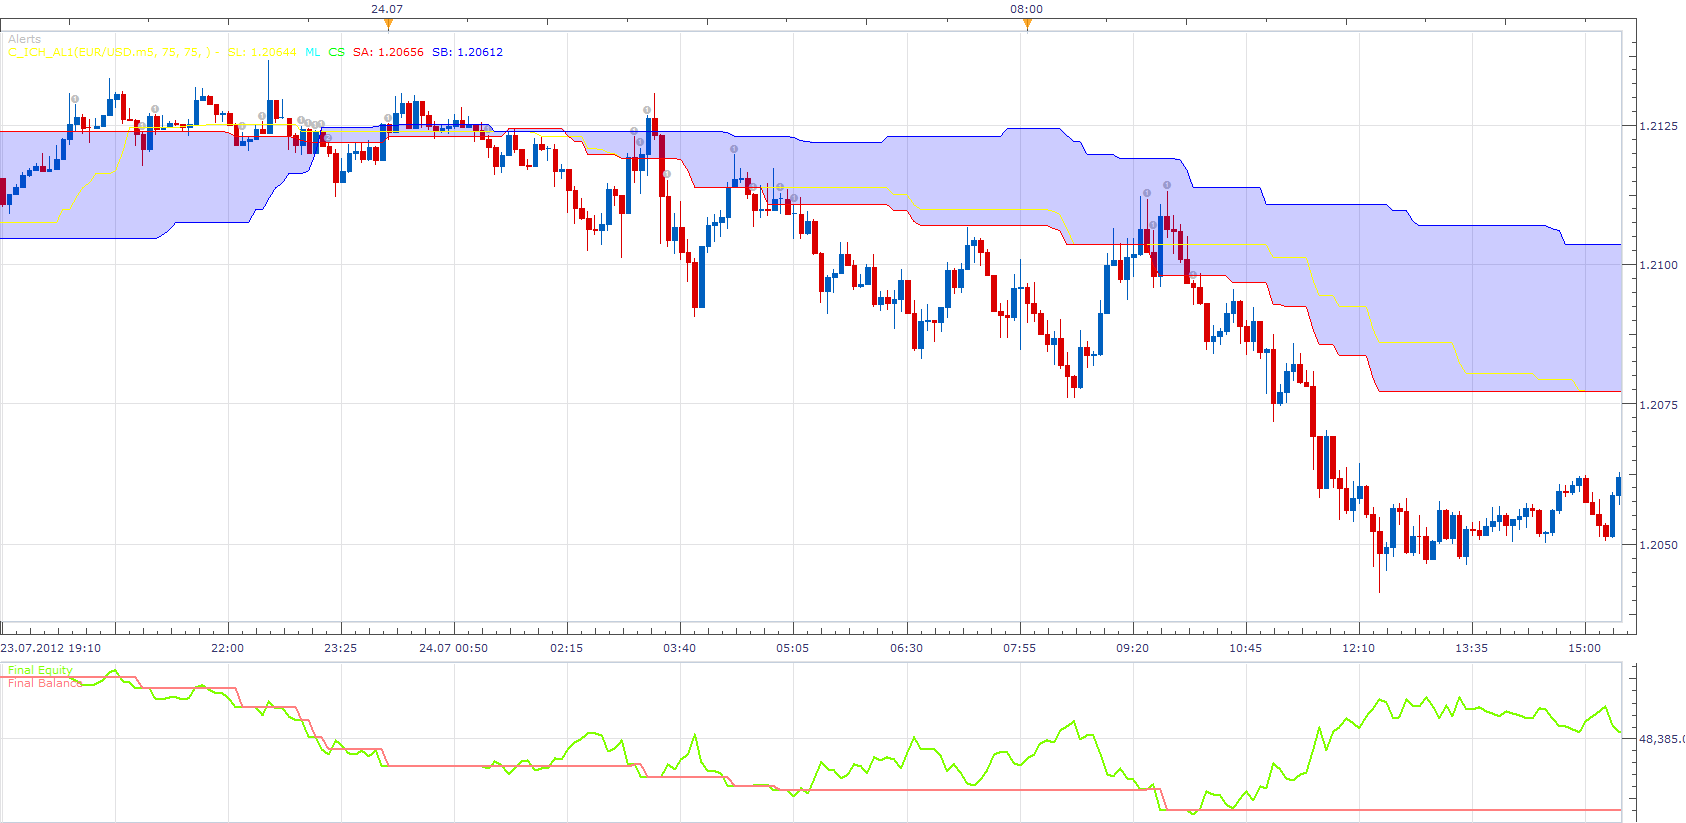1686x823 pixels.
Task: Click the green CS label
Action: (x=337, y=52)
